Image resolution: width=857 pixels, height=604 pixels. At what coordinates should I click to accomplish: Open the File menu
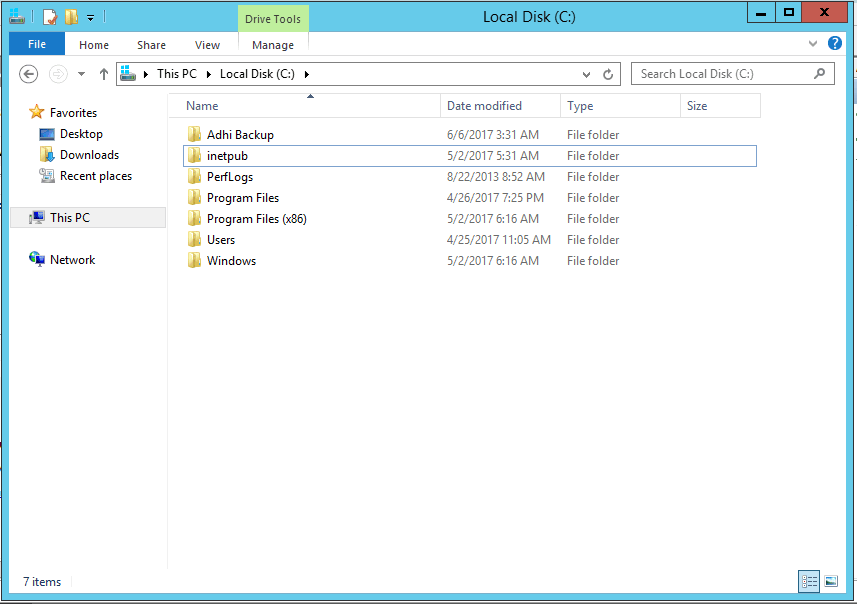click(x=37, y=44)
